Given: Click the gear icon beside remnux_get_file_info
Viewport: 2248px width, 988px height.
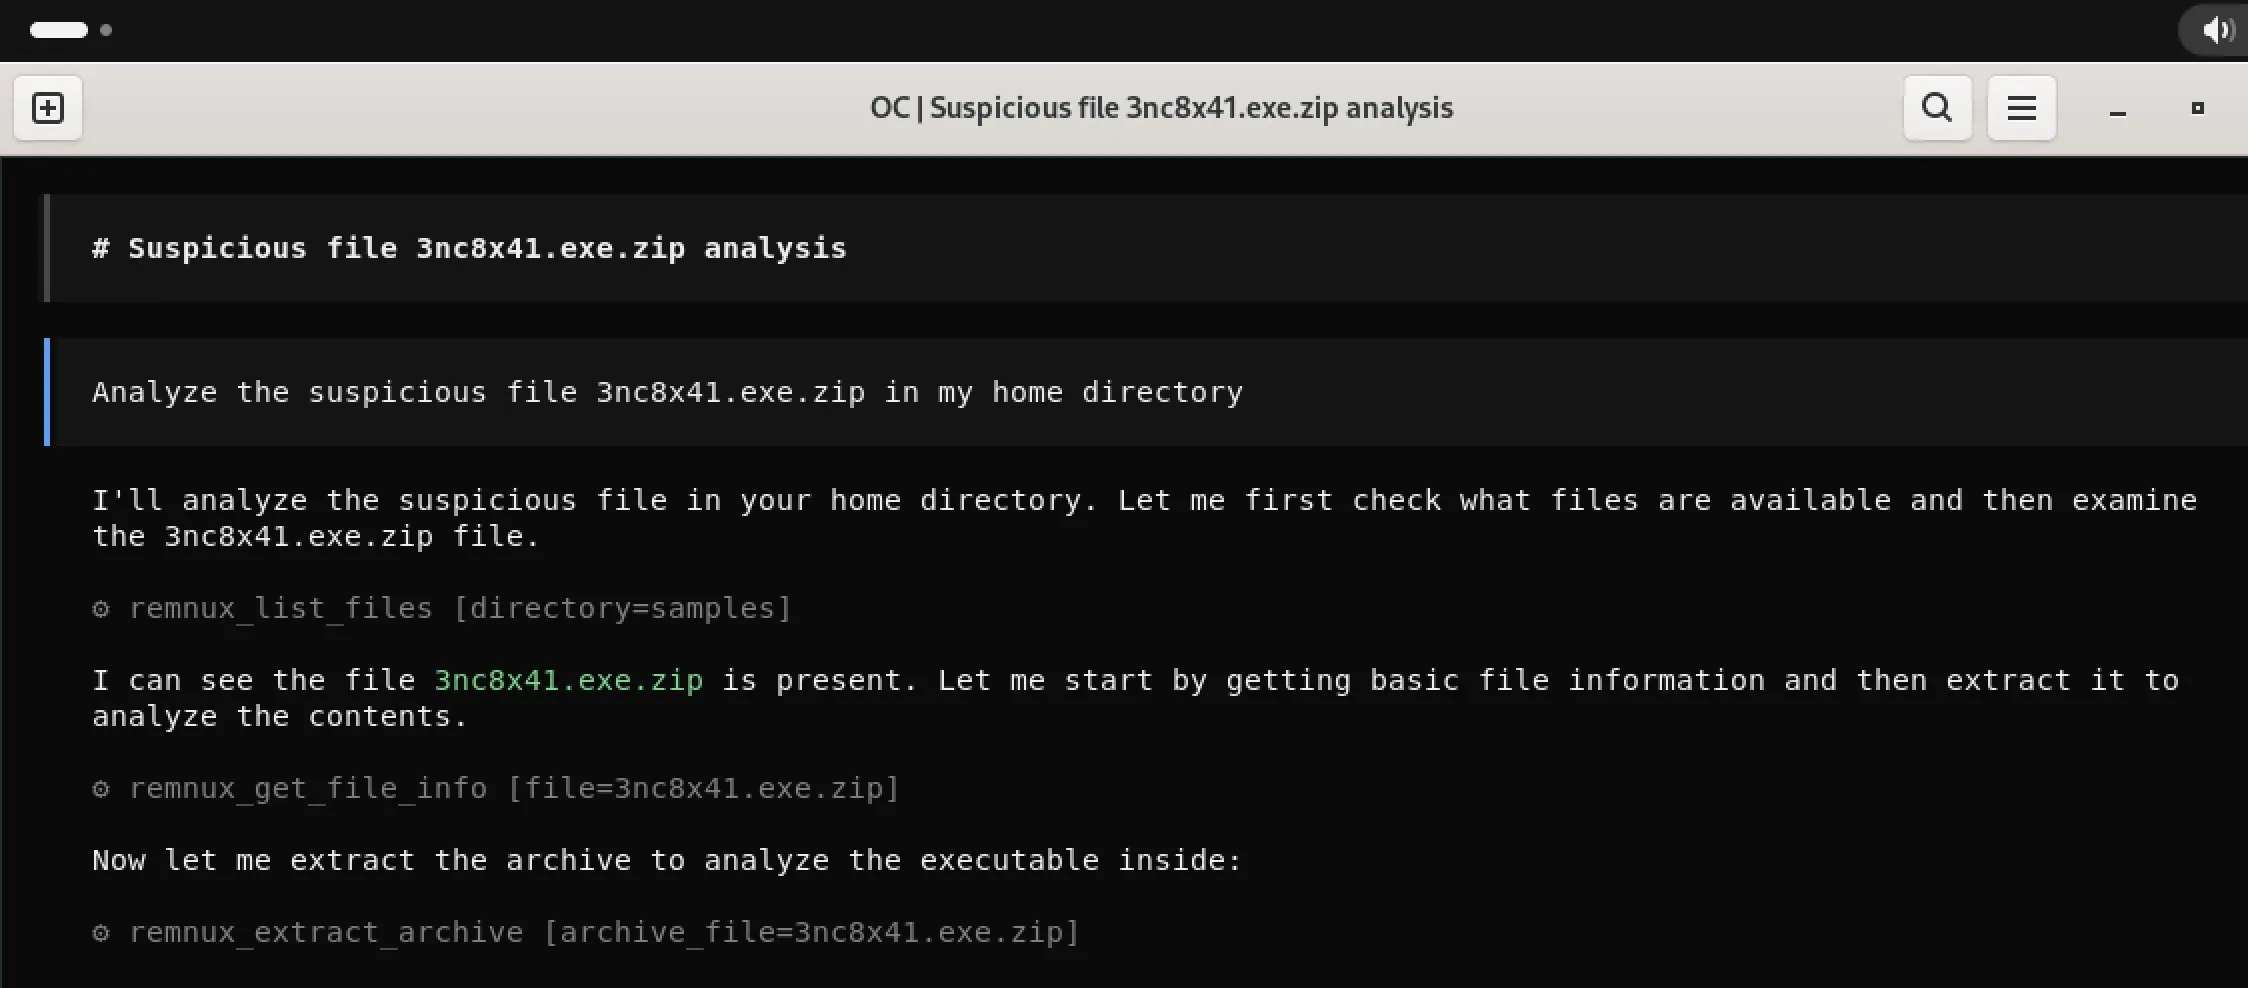Looking at the screenshot, I should 101,788.
